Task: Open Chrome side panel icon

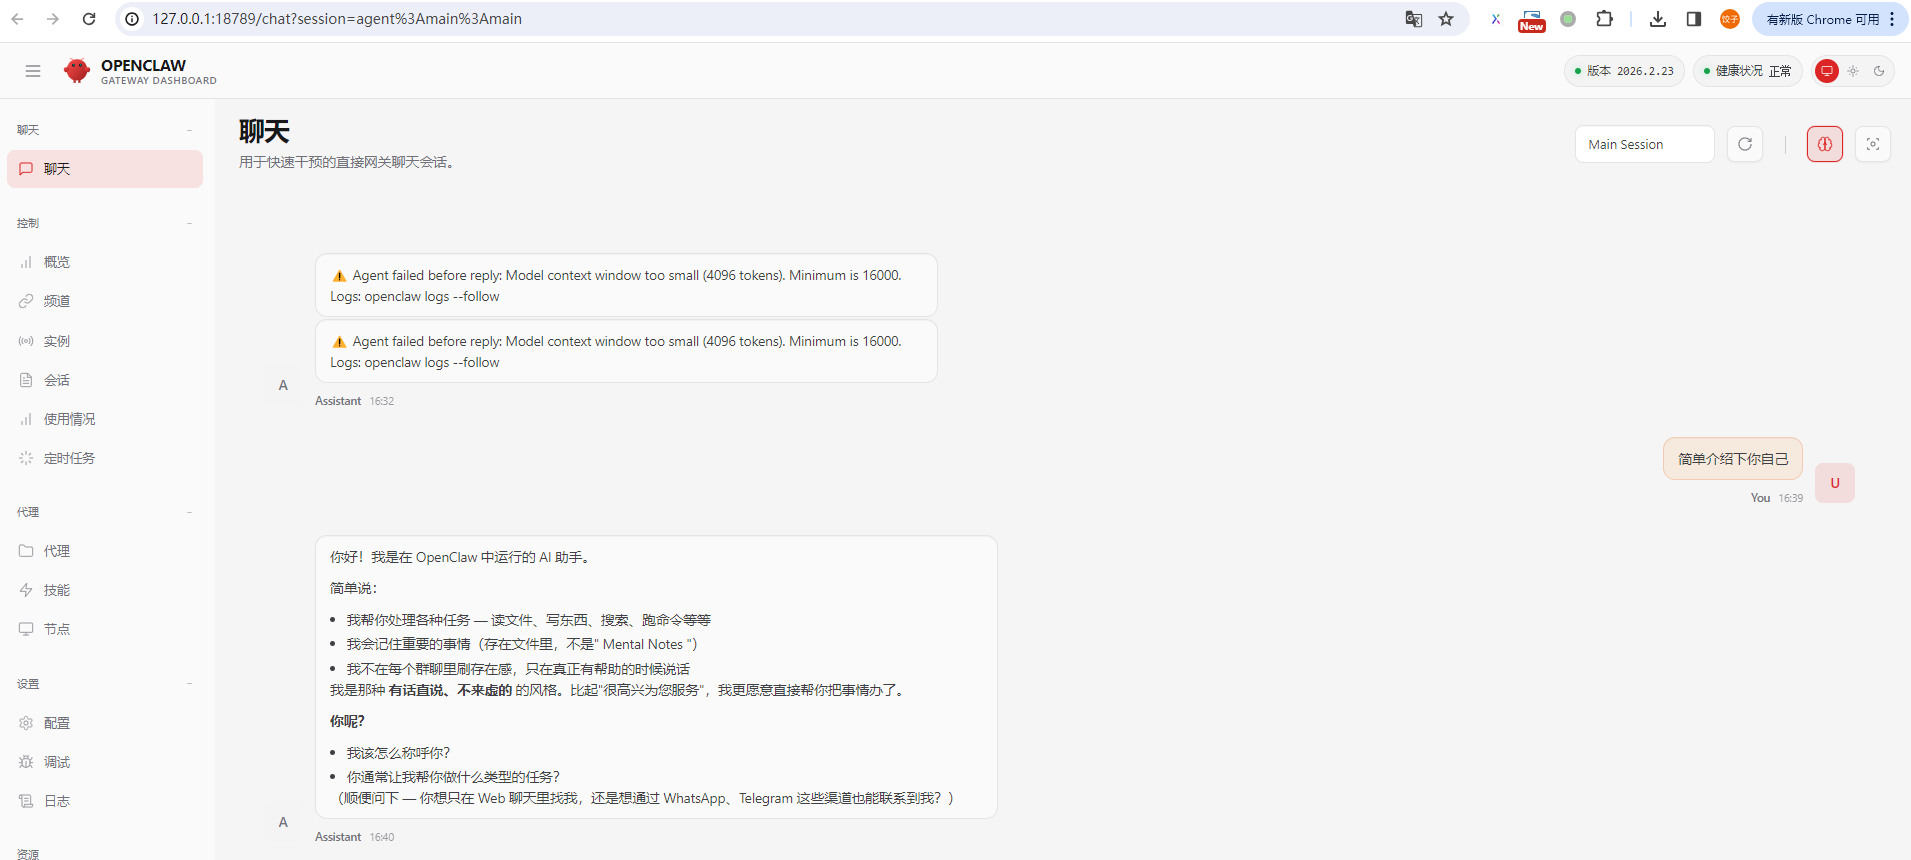Action: coord(1694,19)
